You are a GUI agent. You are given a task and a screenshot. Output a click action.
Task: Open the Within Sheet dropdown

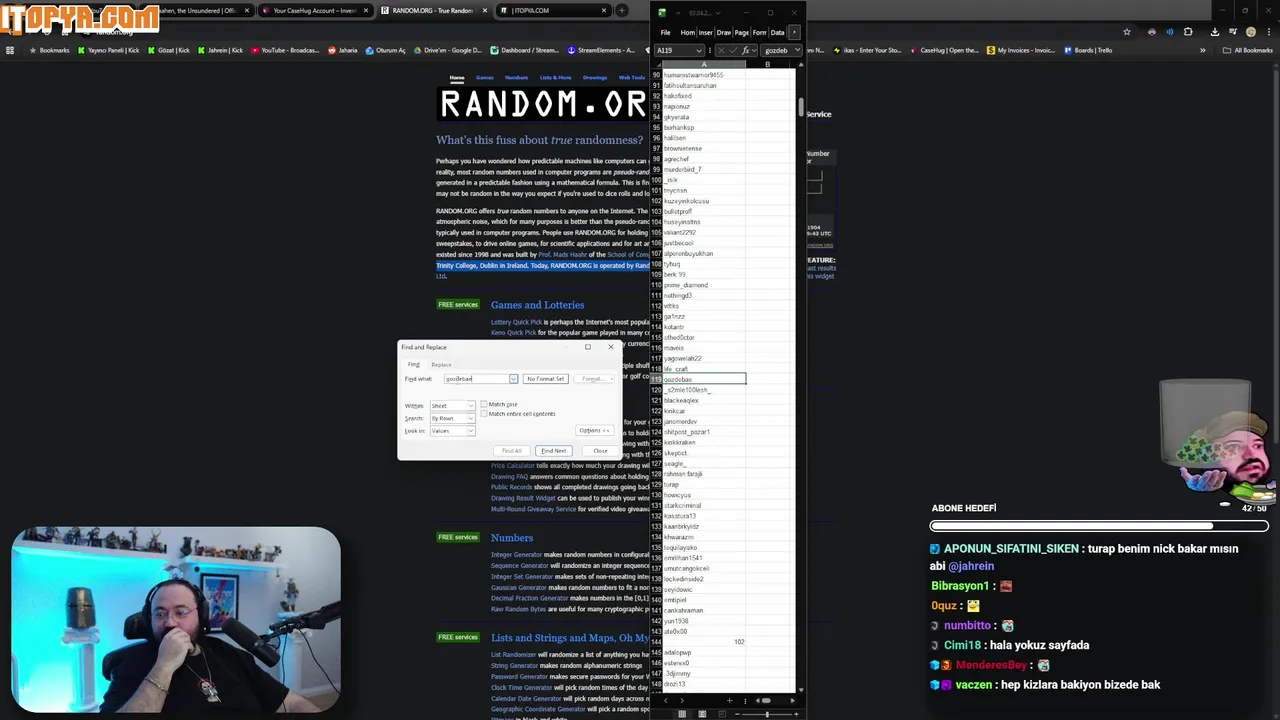click(x=452, y=406)
